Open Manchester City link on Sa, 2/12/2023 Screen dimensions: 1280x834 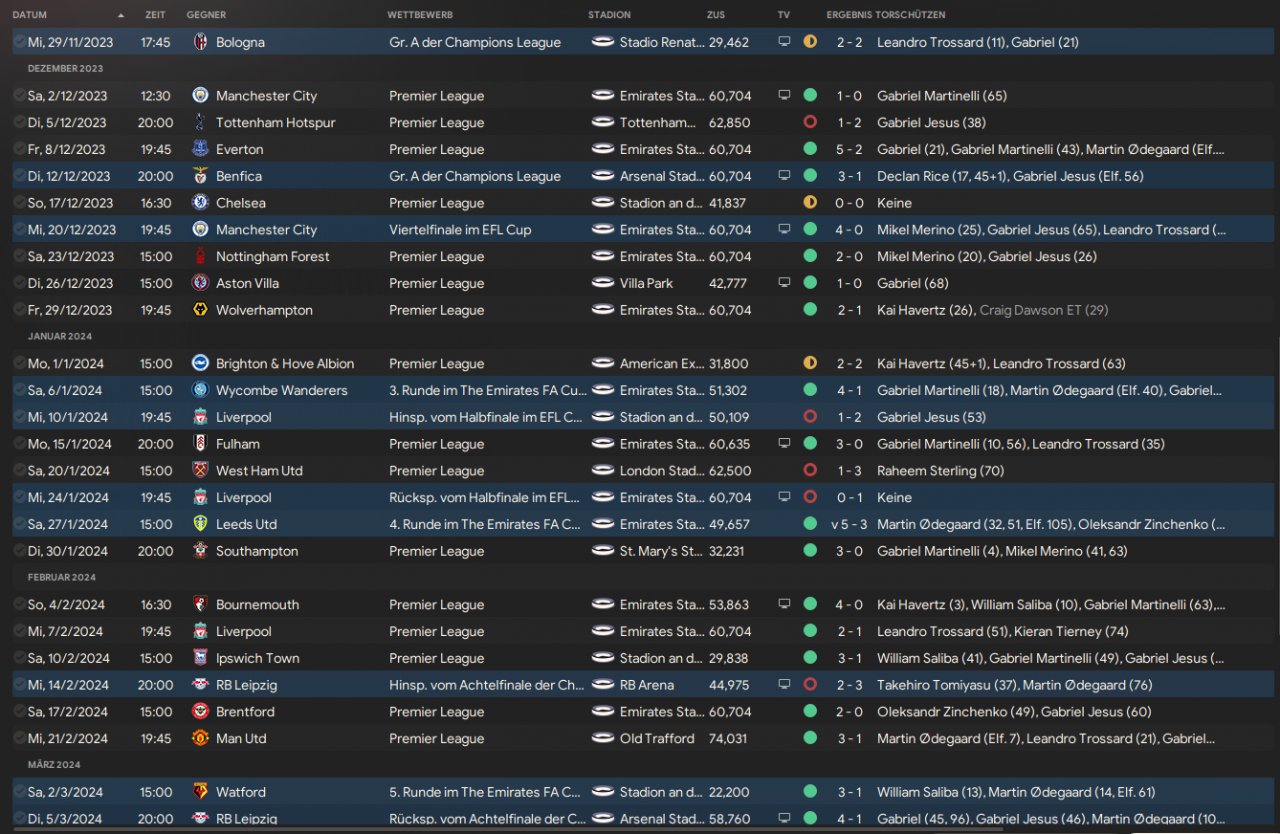pyautogui.click(x=266, y=96)
